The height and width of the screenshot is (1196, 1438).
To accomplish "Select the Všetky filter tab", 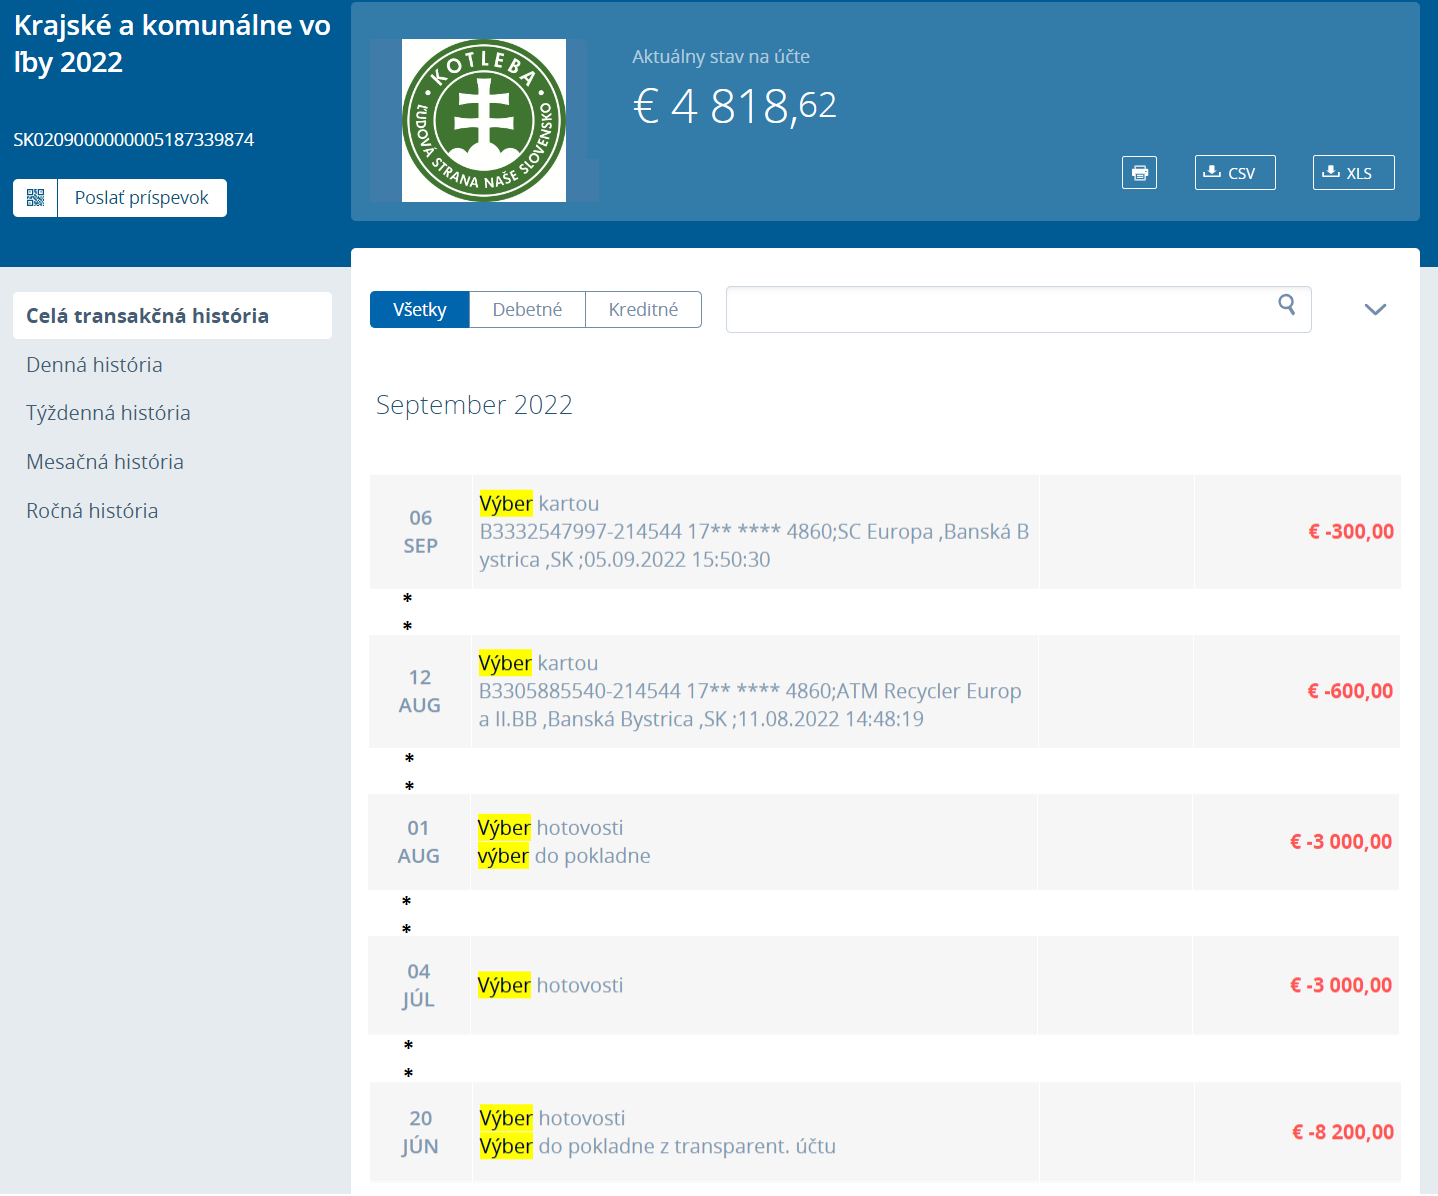I will click(x=420, y=310).
